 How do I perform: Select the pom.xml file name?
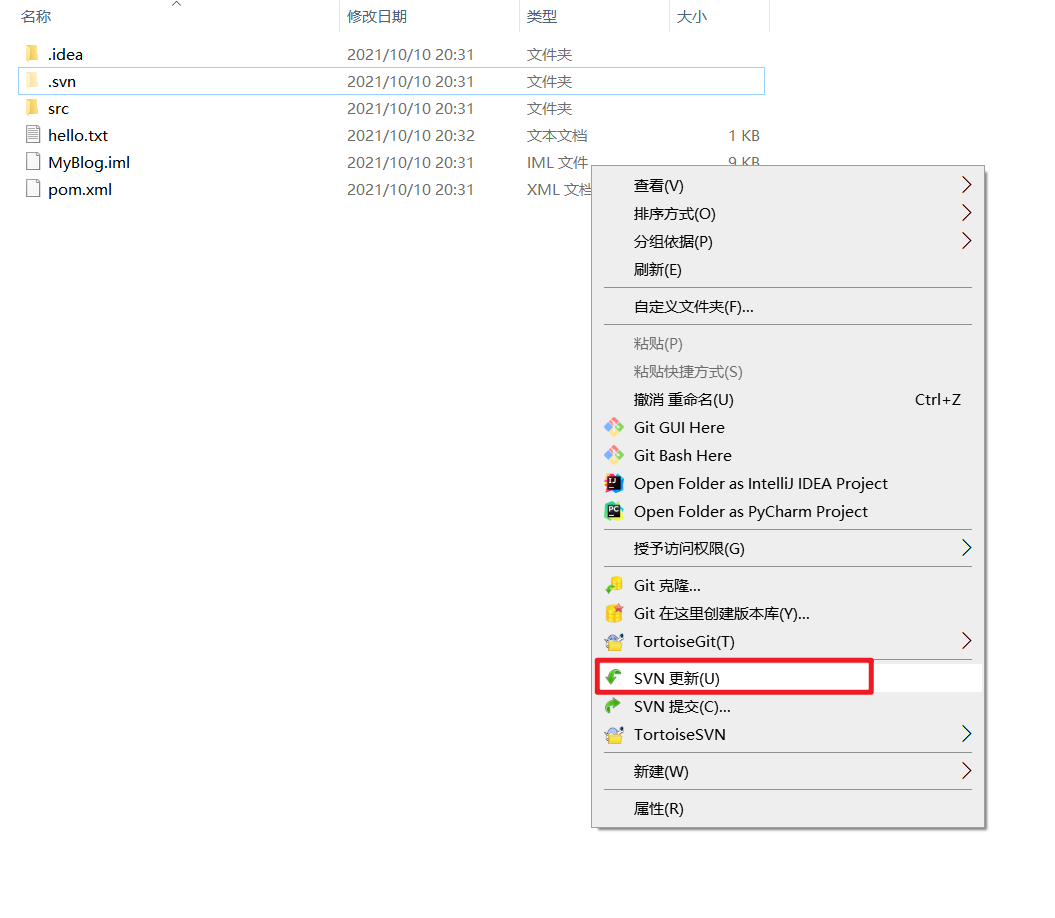(80, 189)
